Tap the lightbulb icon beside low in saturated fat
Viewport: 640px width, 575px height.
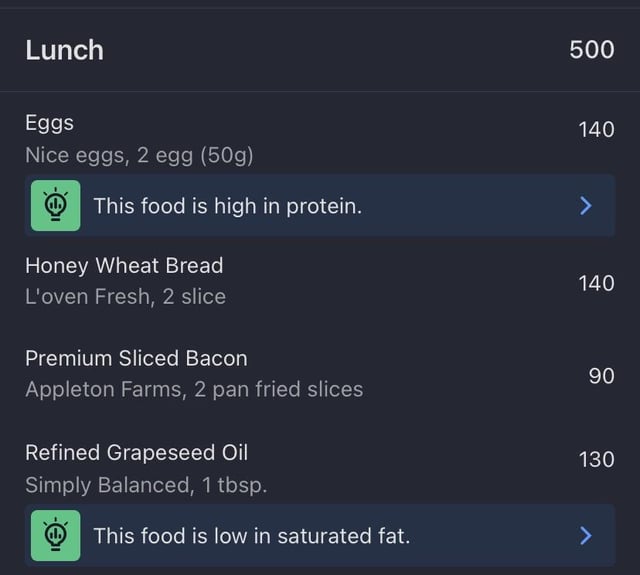56,535
